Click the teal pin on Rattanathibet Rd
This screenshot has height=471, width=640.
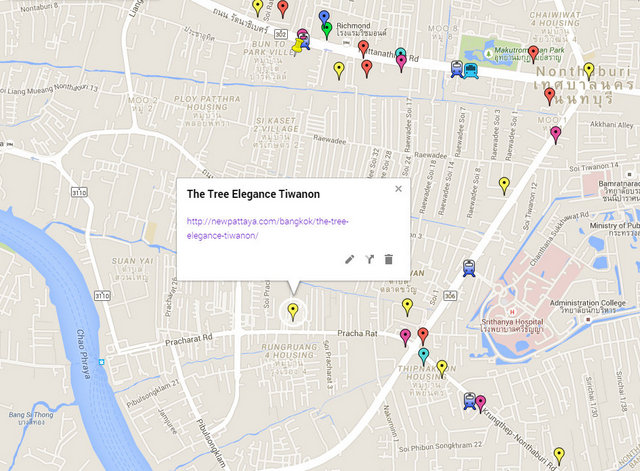[x=401, y=52]
